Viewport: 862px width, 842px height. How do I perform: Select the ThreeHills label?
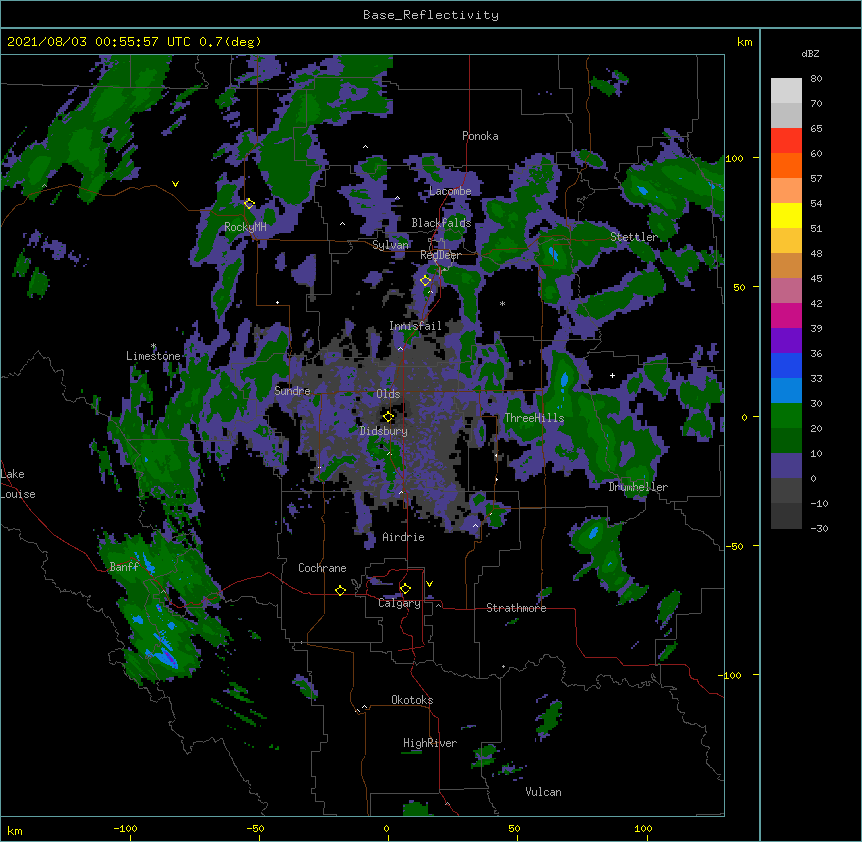pyautogui.click(x=534, y=418)
